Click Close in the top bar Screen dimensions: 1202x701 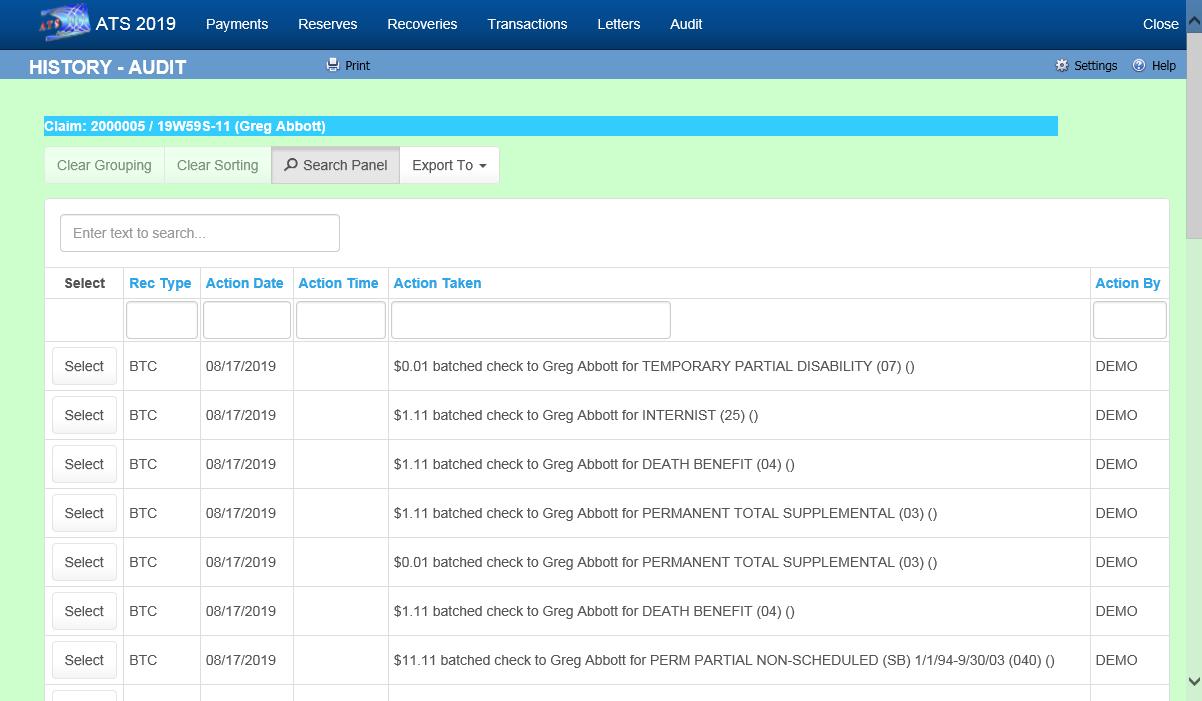(1160, 24)
